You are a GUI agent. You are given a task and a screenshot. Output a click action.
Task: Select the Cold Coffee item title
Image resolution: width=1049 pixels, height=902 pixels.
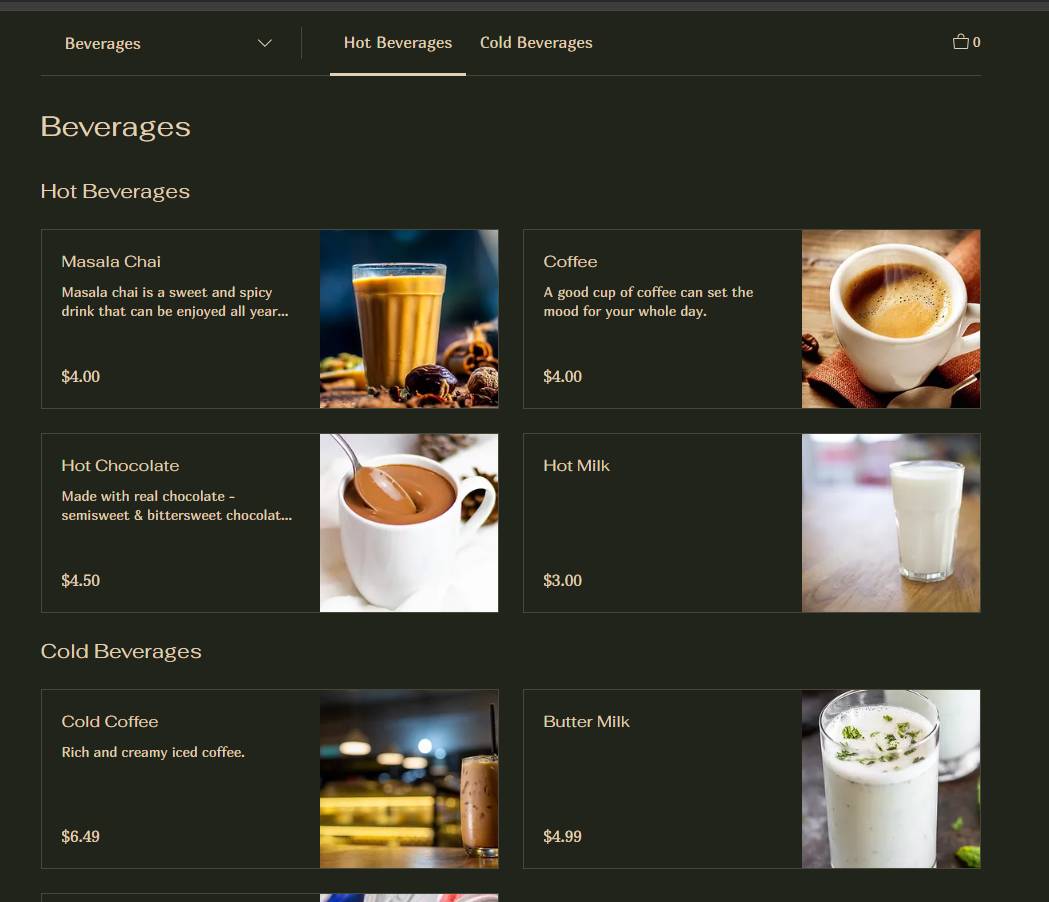coord(110,721)
